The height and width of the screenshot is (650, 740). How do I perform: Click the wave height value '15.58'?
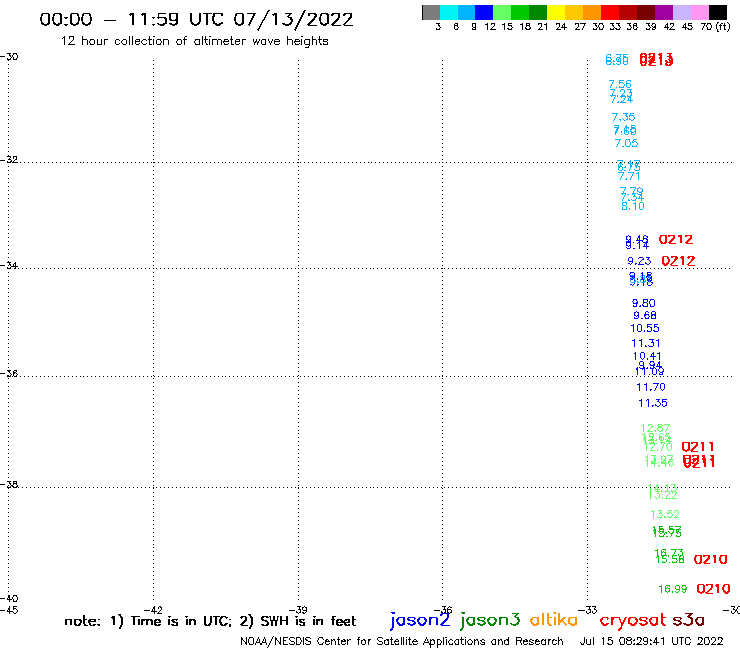coord(670,560)
